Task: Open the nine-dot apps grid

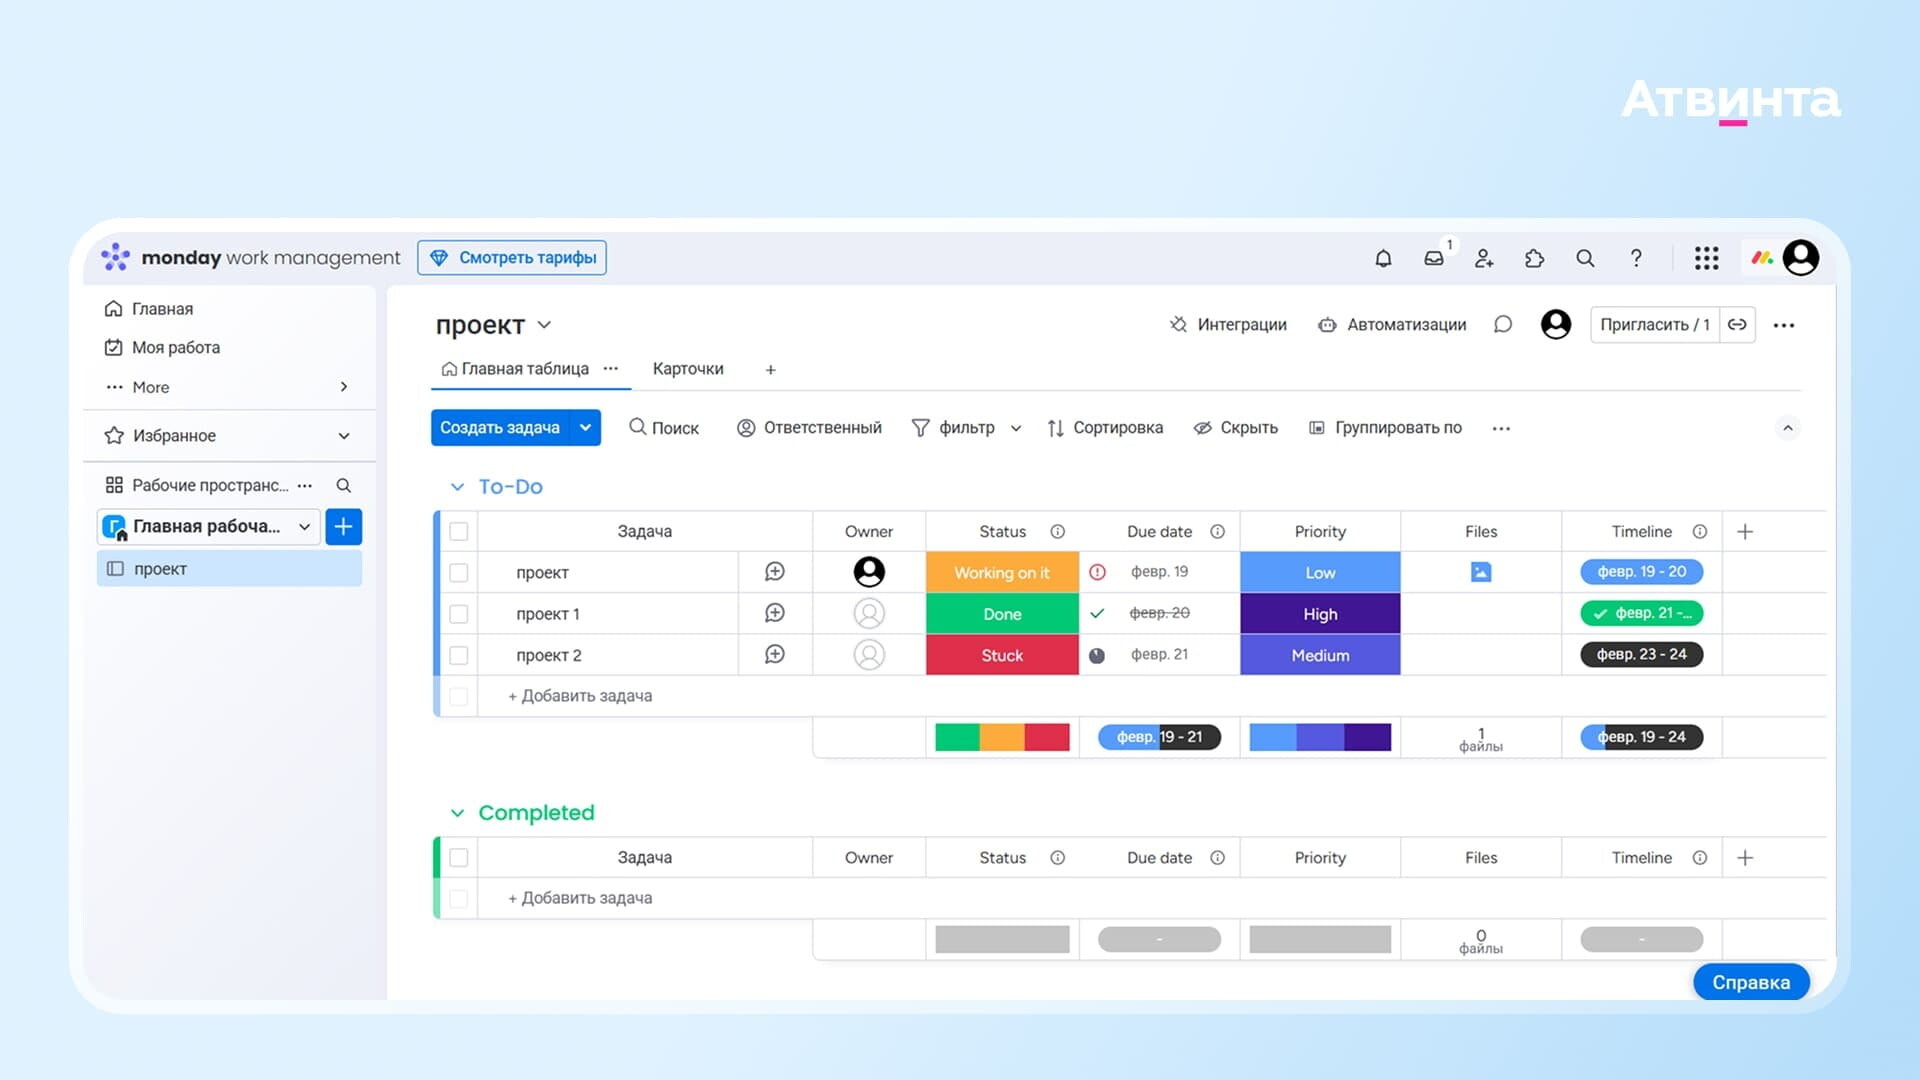Action: (1706, 258)
